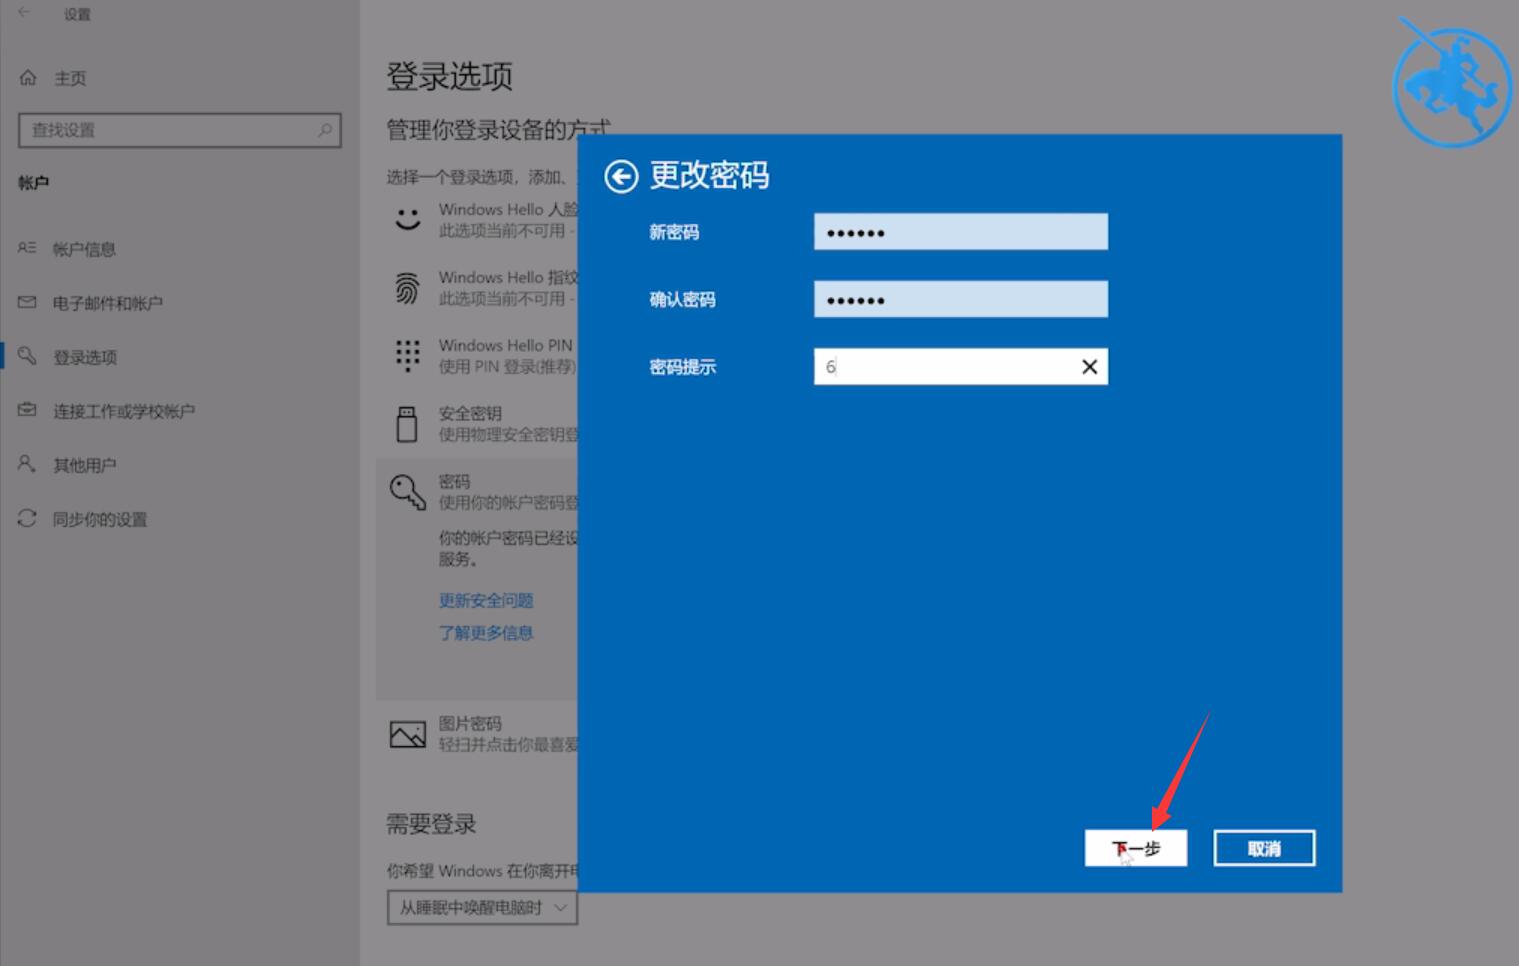
Task: Select 帐户信息 in the sidebar
Action: pyautogui.click(x=84, y=249)
